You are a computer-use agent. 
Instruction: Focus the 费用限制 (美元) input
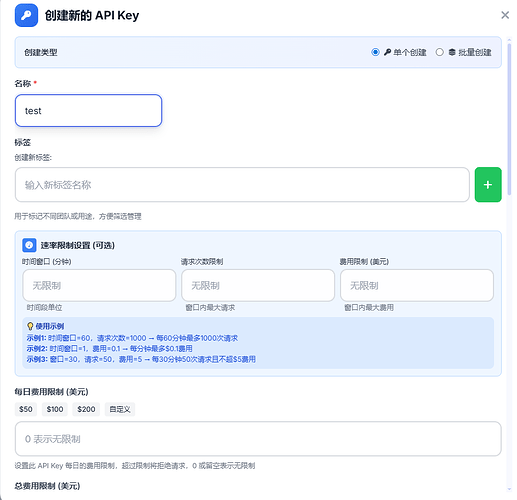click(417, 286)
